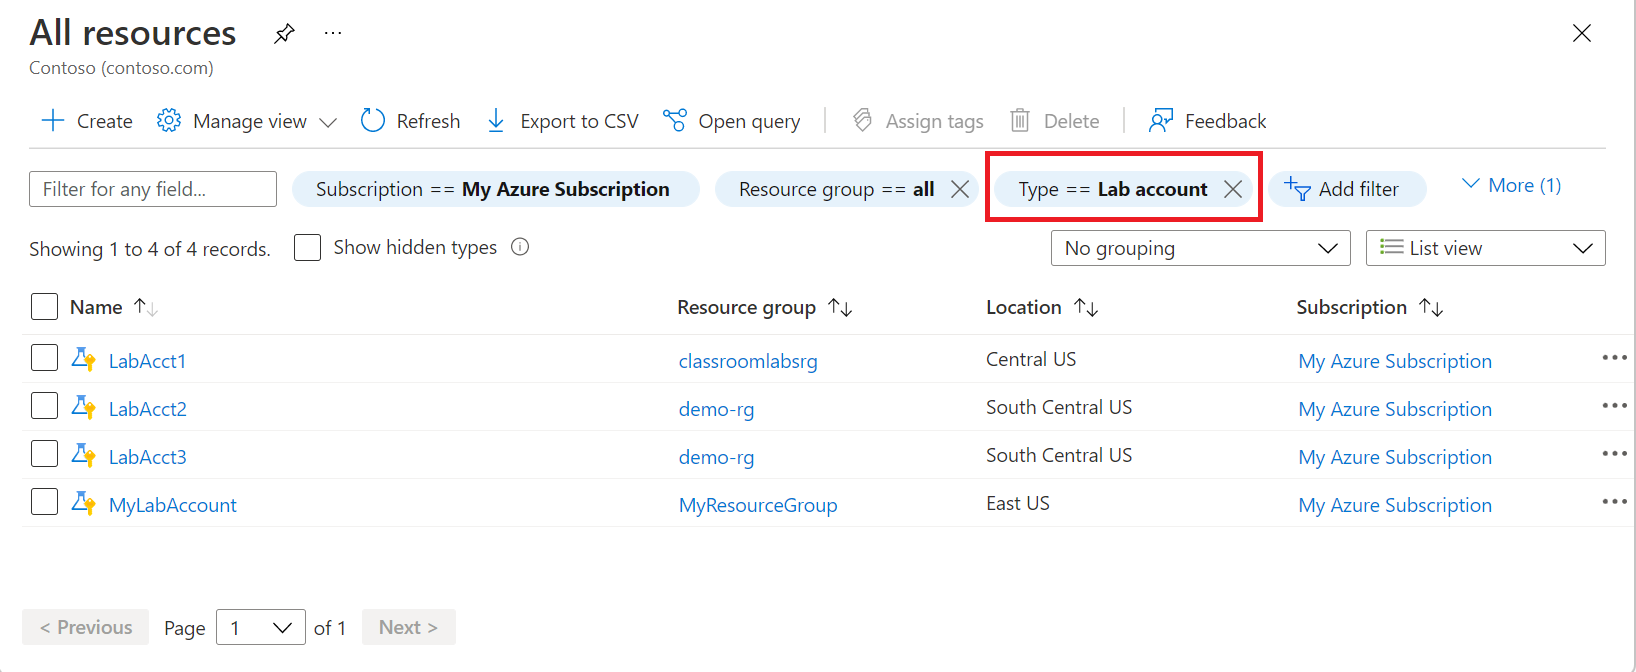
Task: Open My Azure Subscription in LabAcct3 row
Action: (x=1395, y=457)
